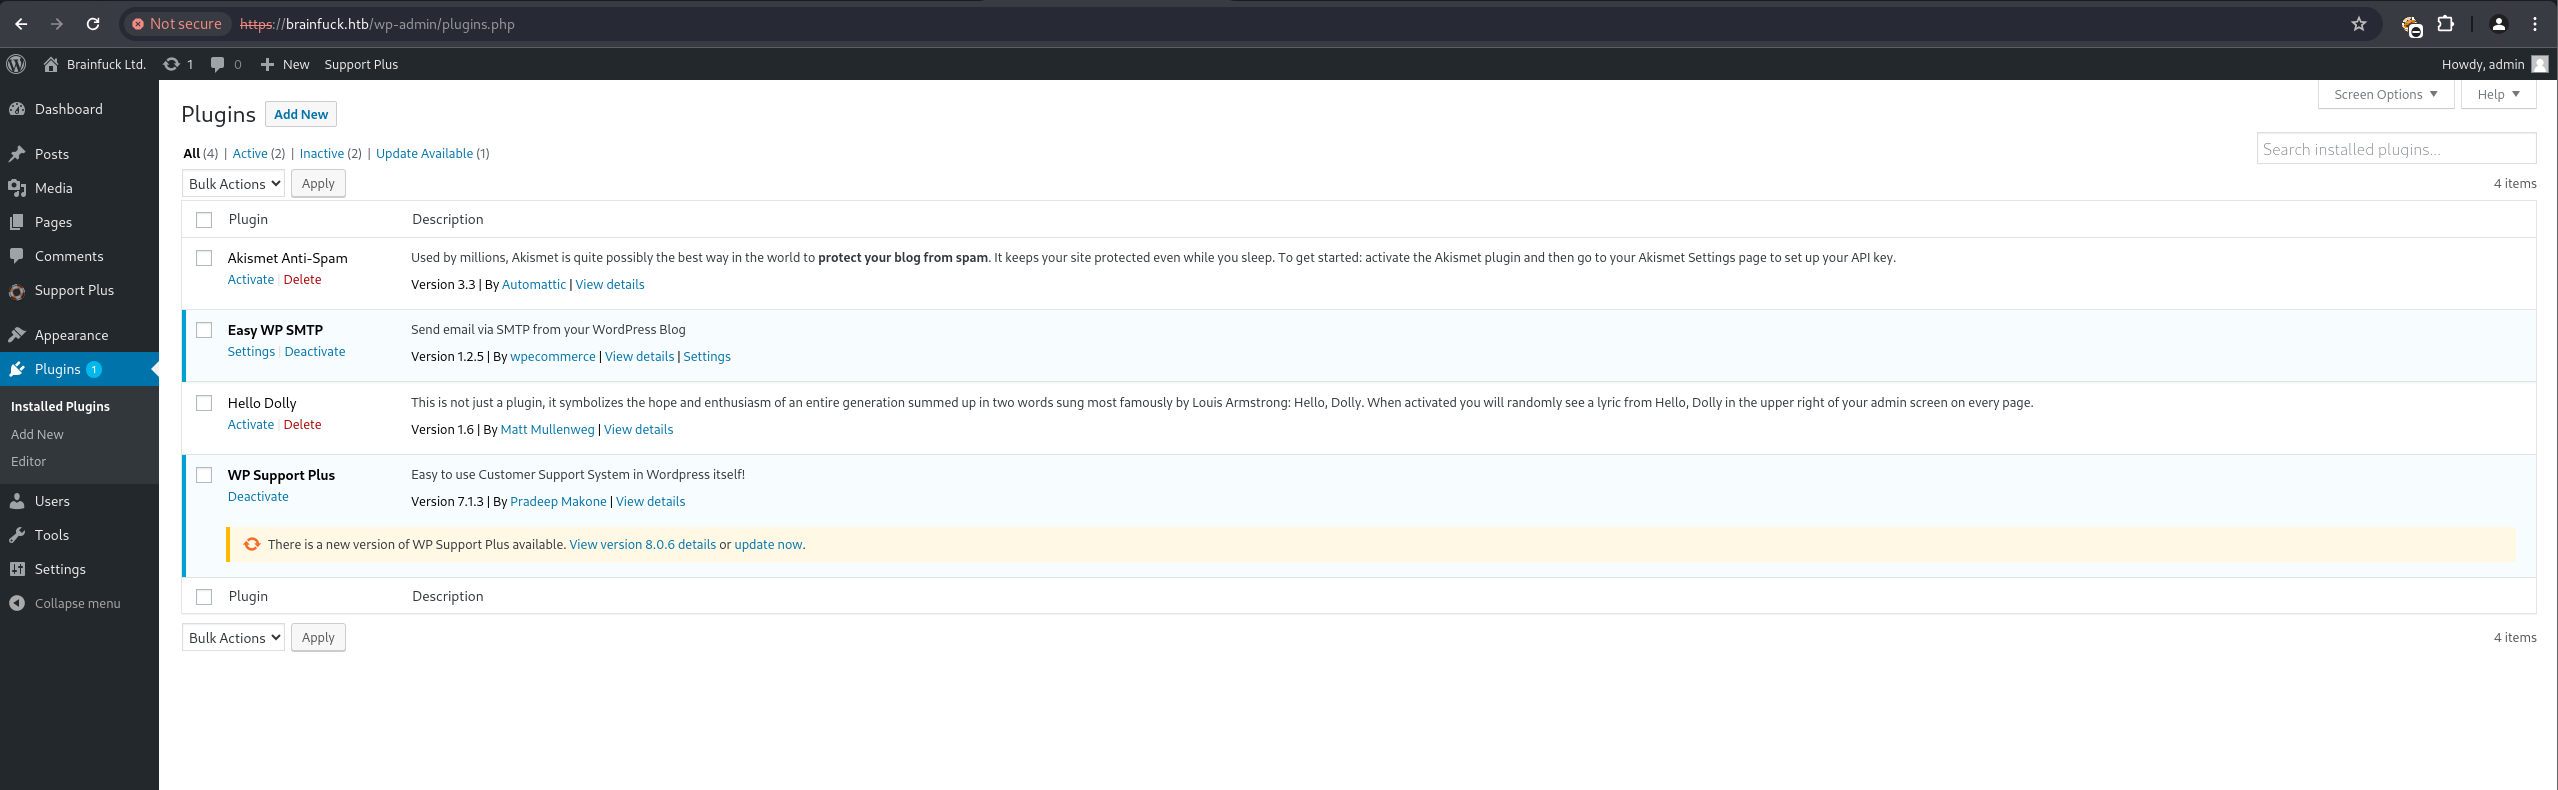Click the admin avatar next to Howdy
The height and width of the screenshot is (790, 2558).
[x=2539, y=64]
